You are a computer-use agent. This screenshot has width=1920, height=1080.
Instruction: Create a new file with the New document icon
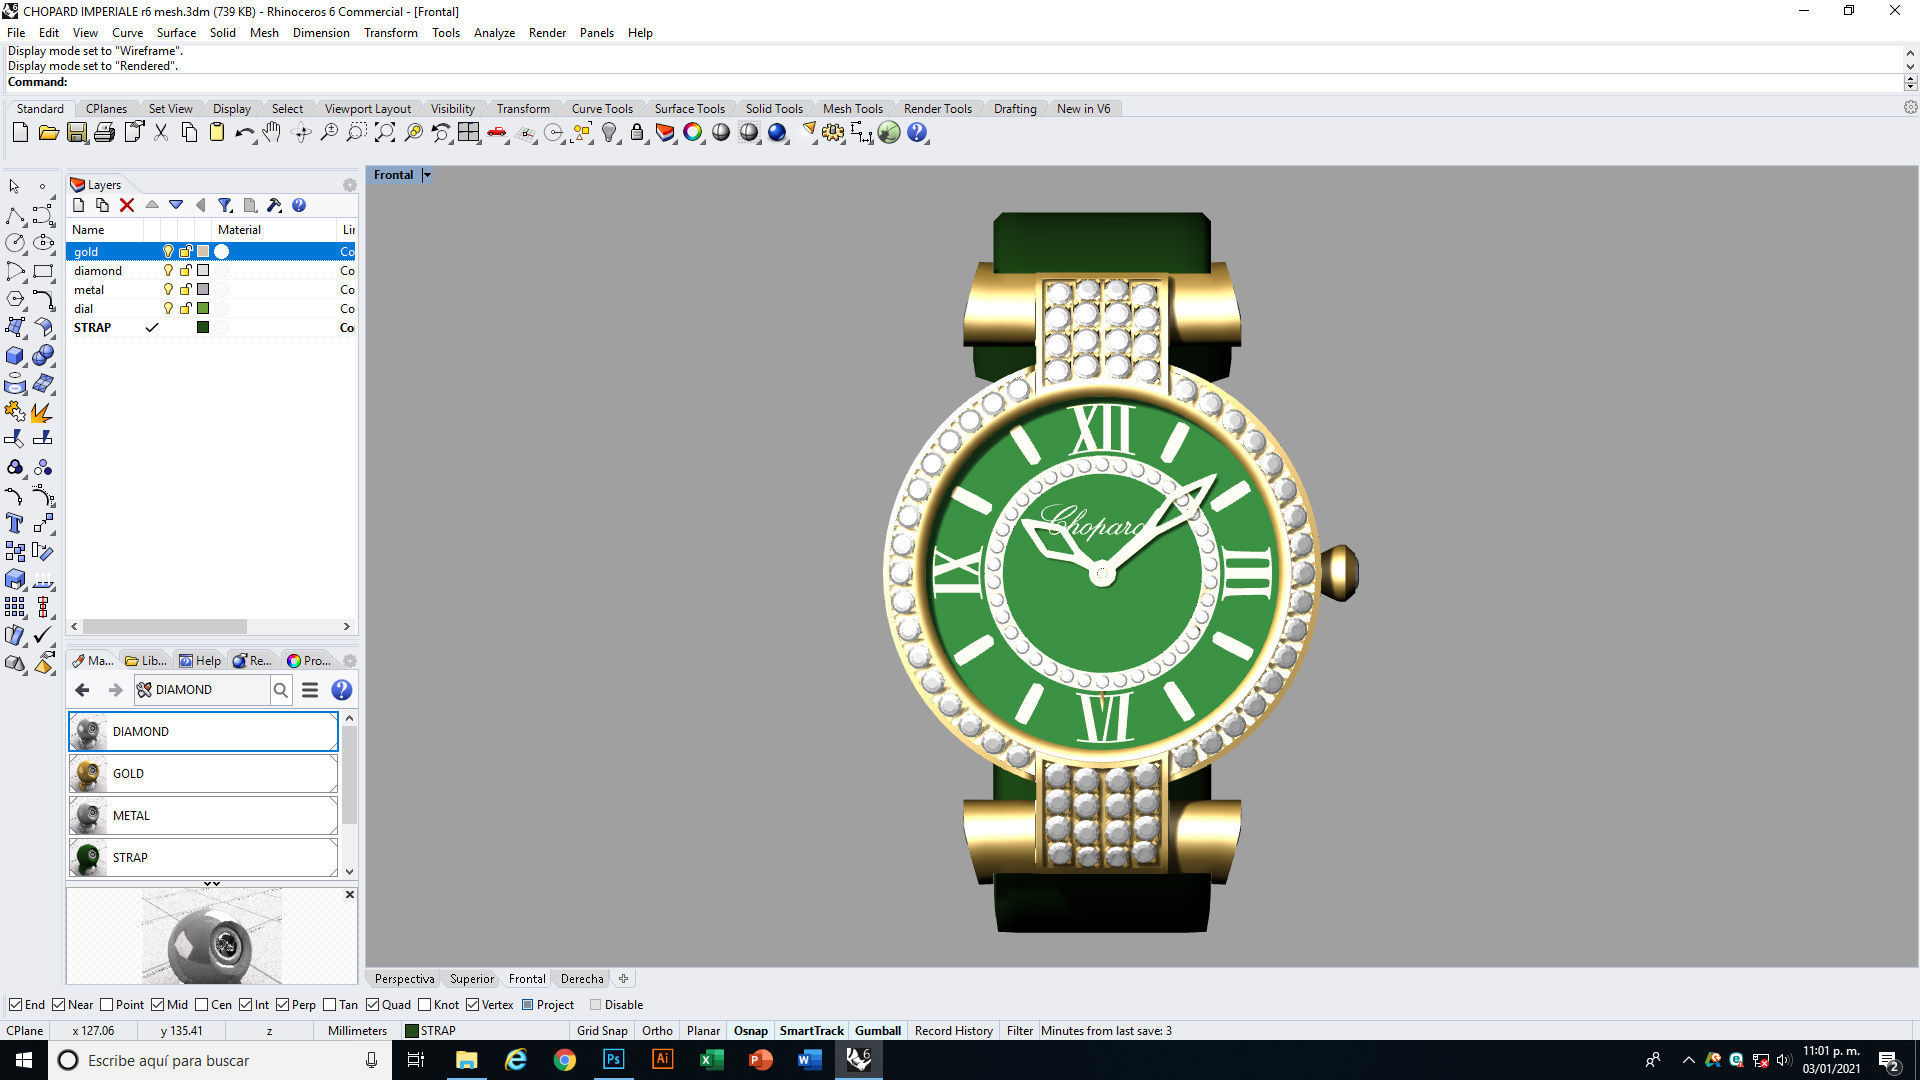[20, 132]
